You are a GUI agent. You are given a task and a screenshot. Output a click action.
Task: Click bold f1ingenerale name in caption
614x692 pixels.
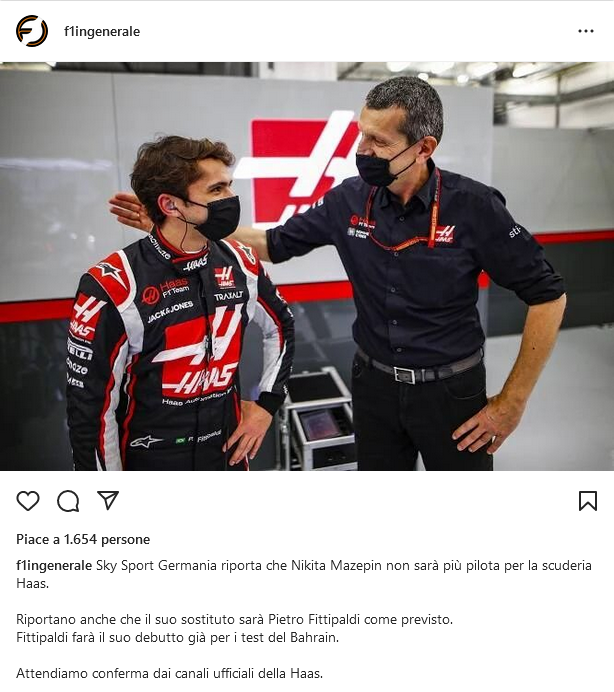(54, 565)
